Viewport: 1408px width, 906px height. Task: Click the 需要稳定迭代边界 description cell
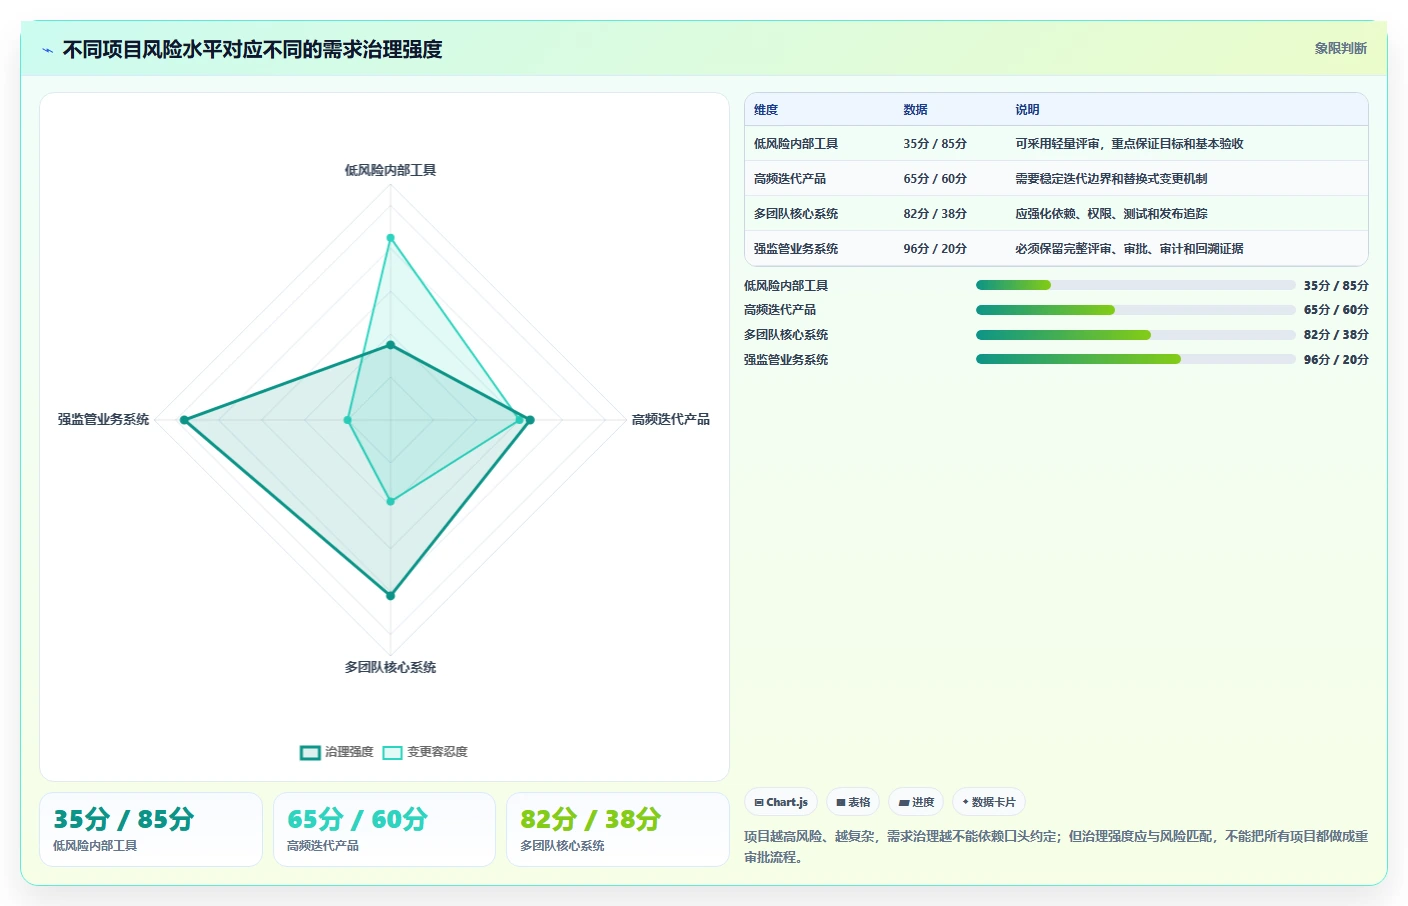pos(1111,179)
